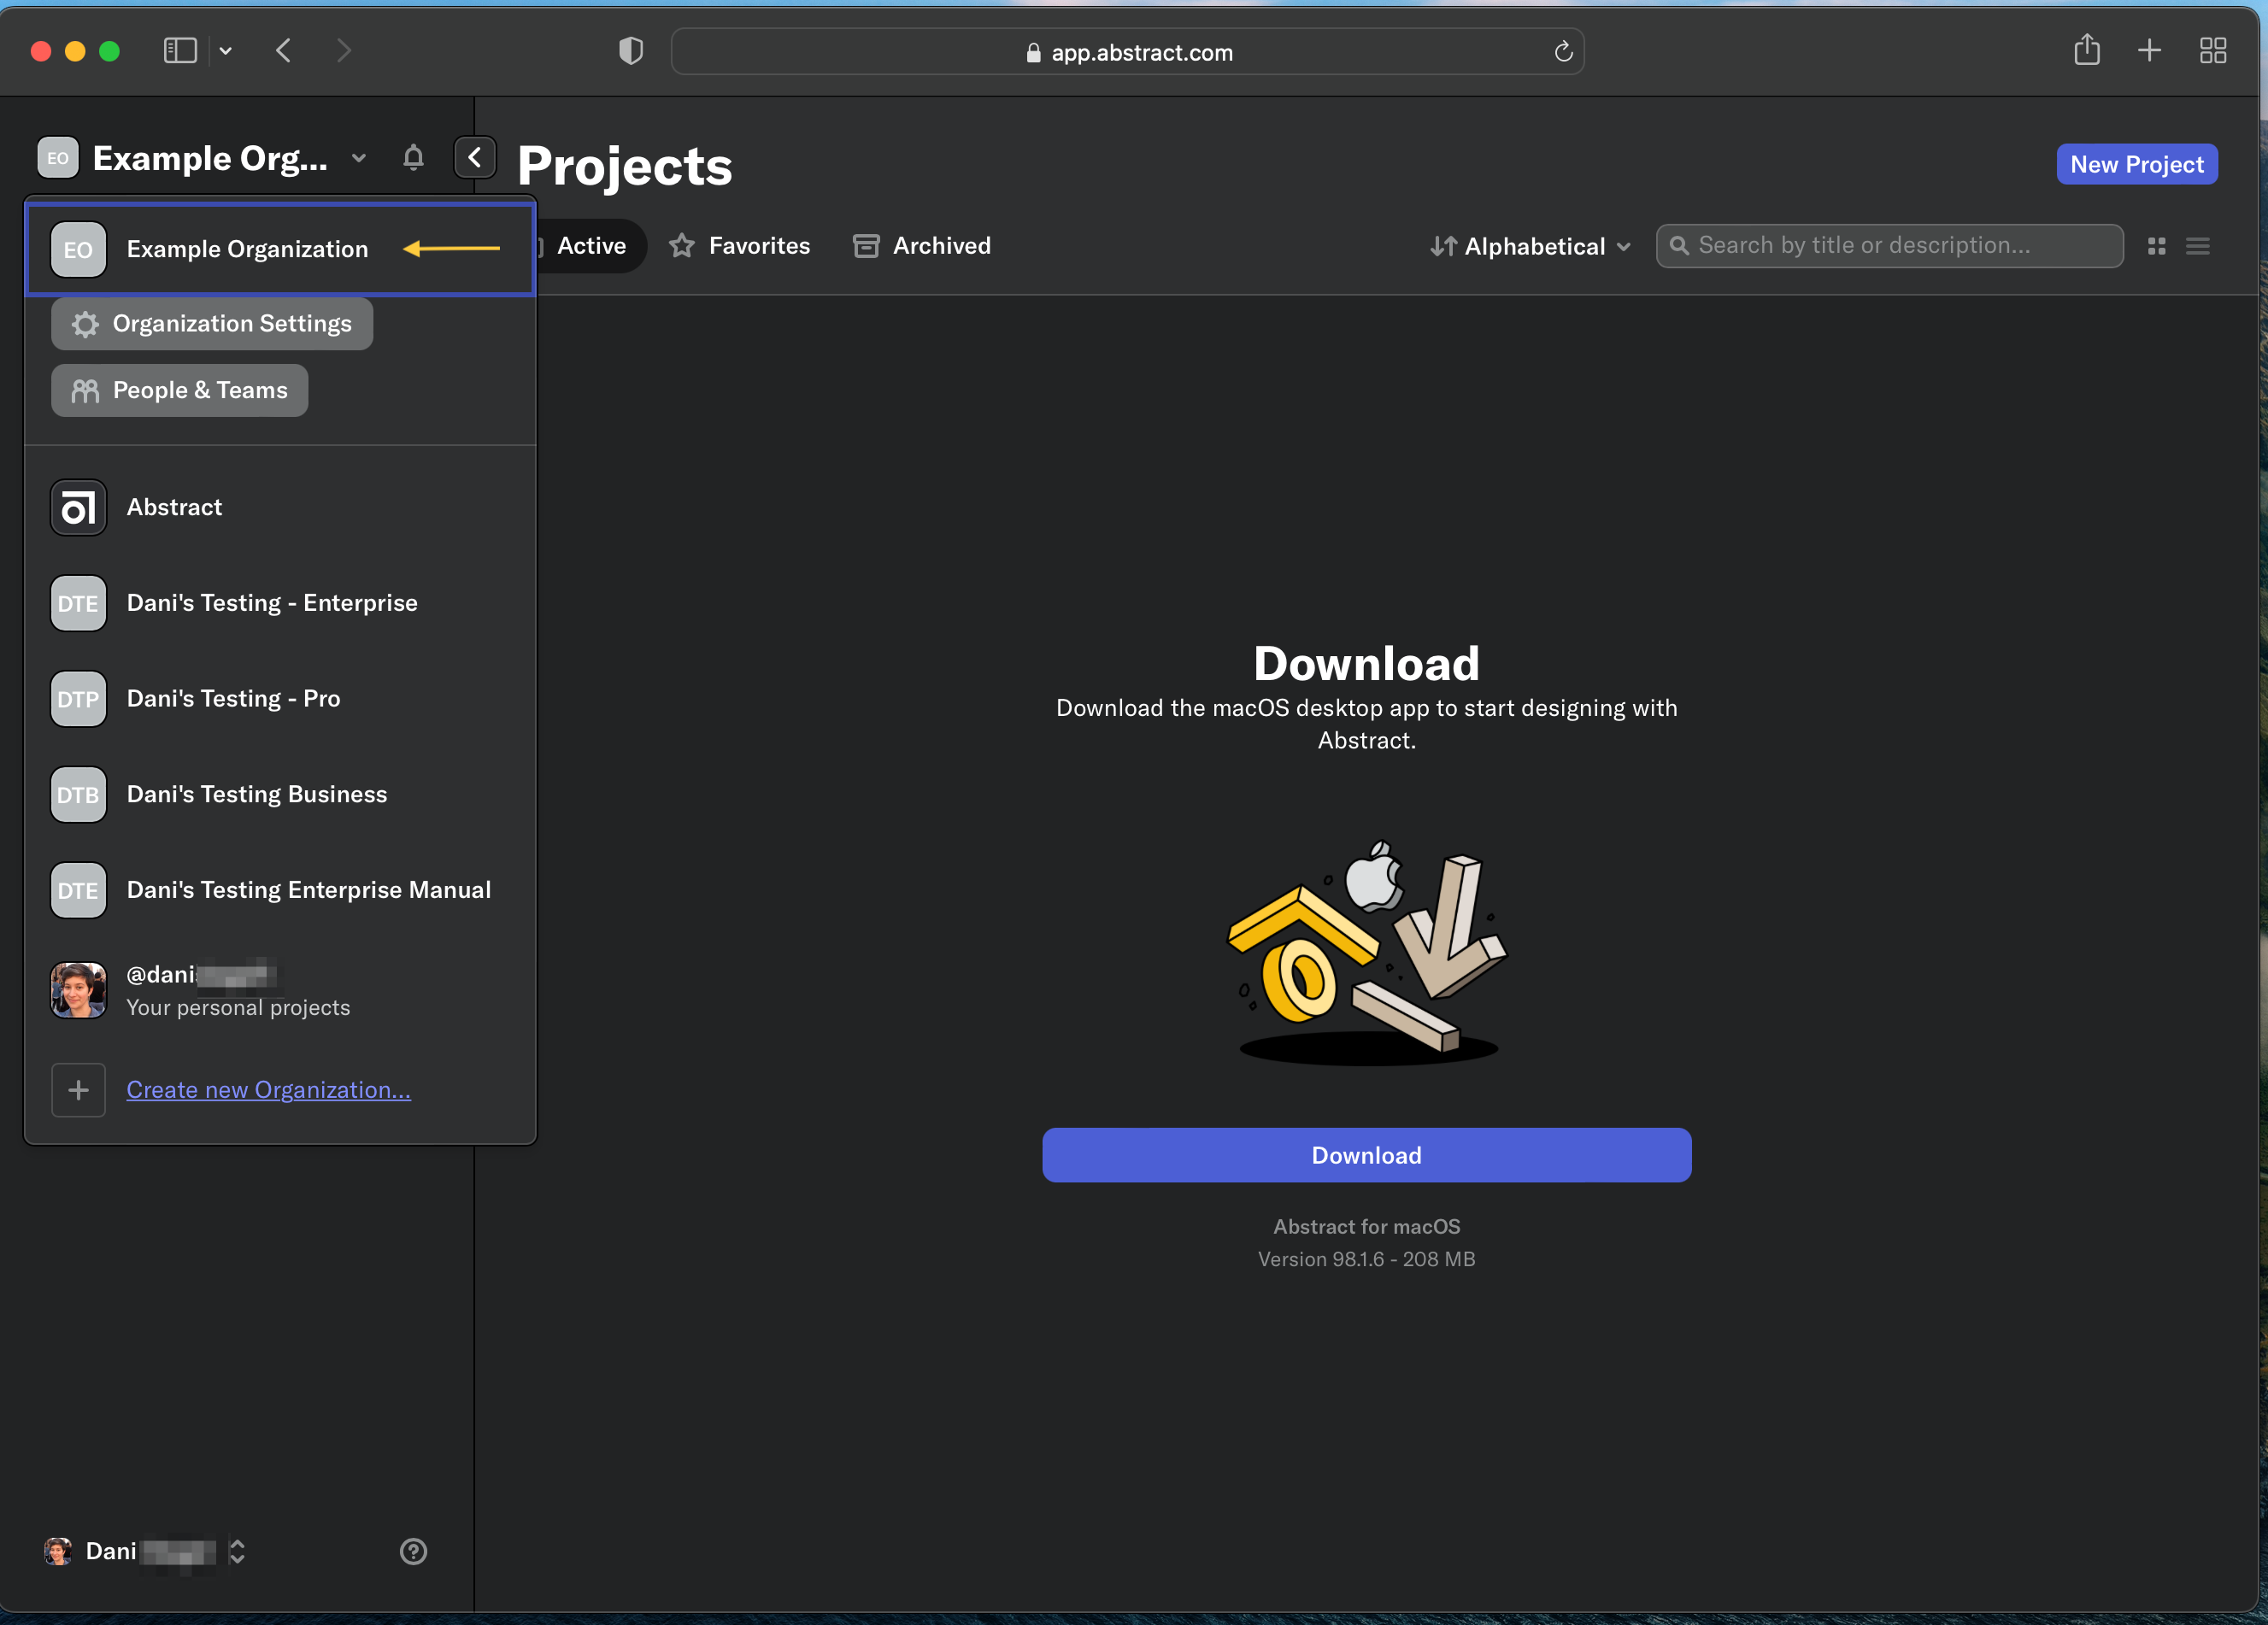
Task: Click the Projects page heading
Action: point(625,166)
